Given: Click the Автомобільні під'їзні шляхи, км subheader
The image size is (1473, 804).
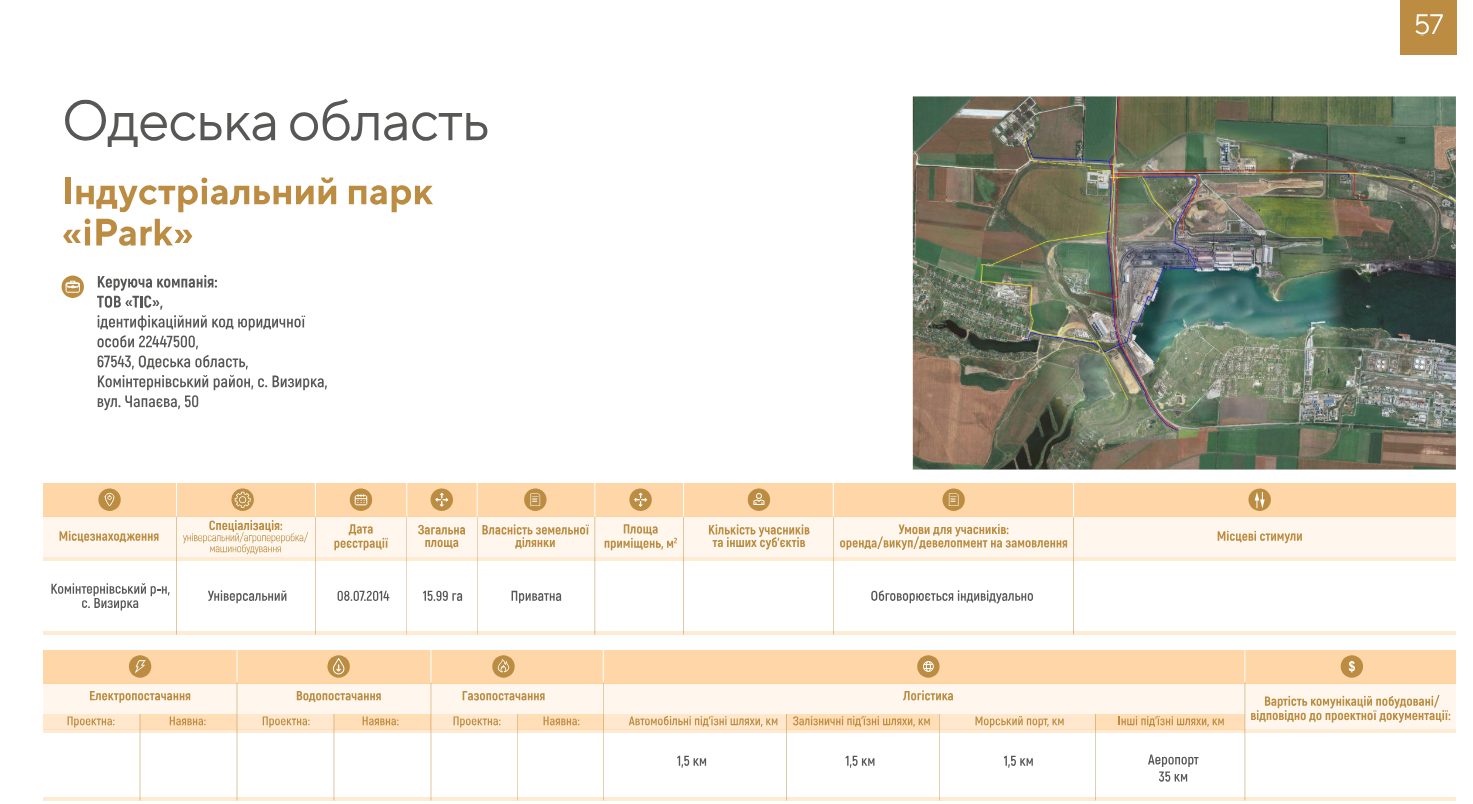Looking at the screenshot, I should tap(703, 721).
